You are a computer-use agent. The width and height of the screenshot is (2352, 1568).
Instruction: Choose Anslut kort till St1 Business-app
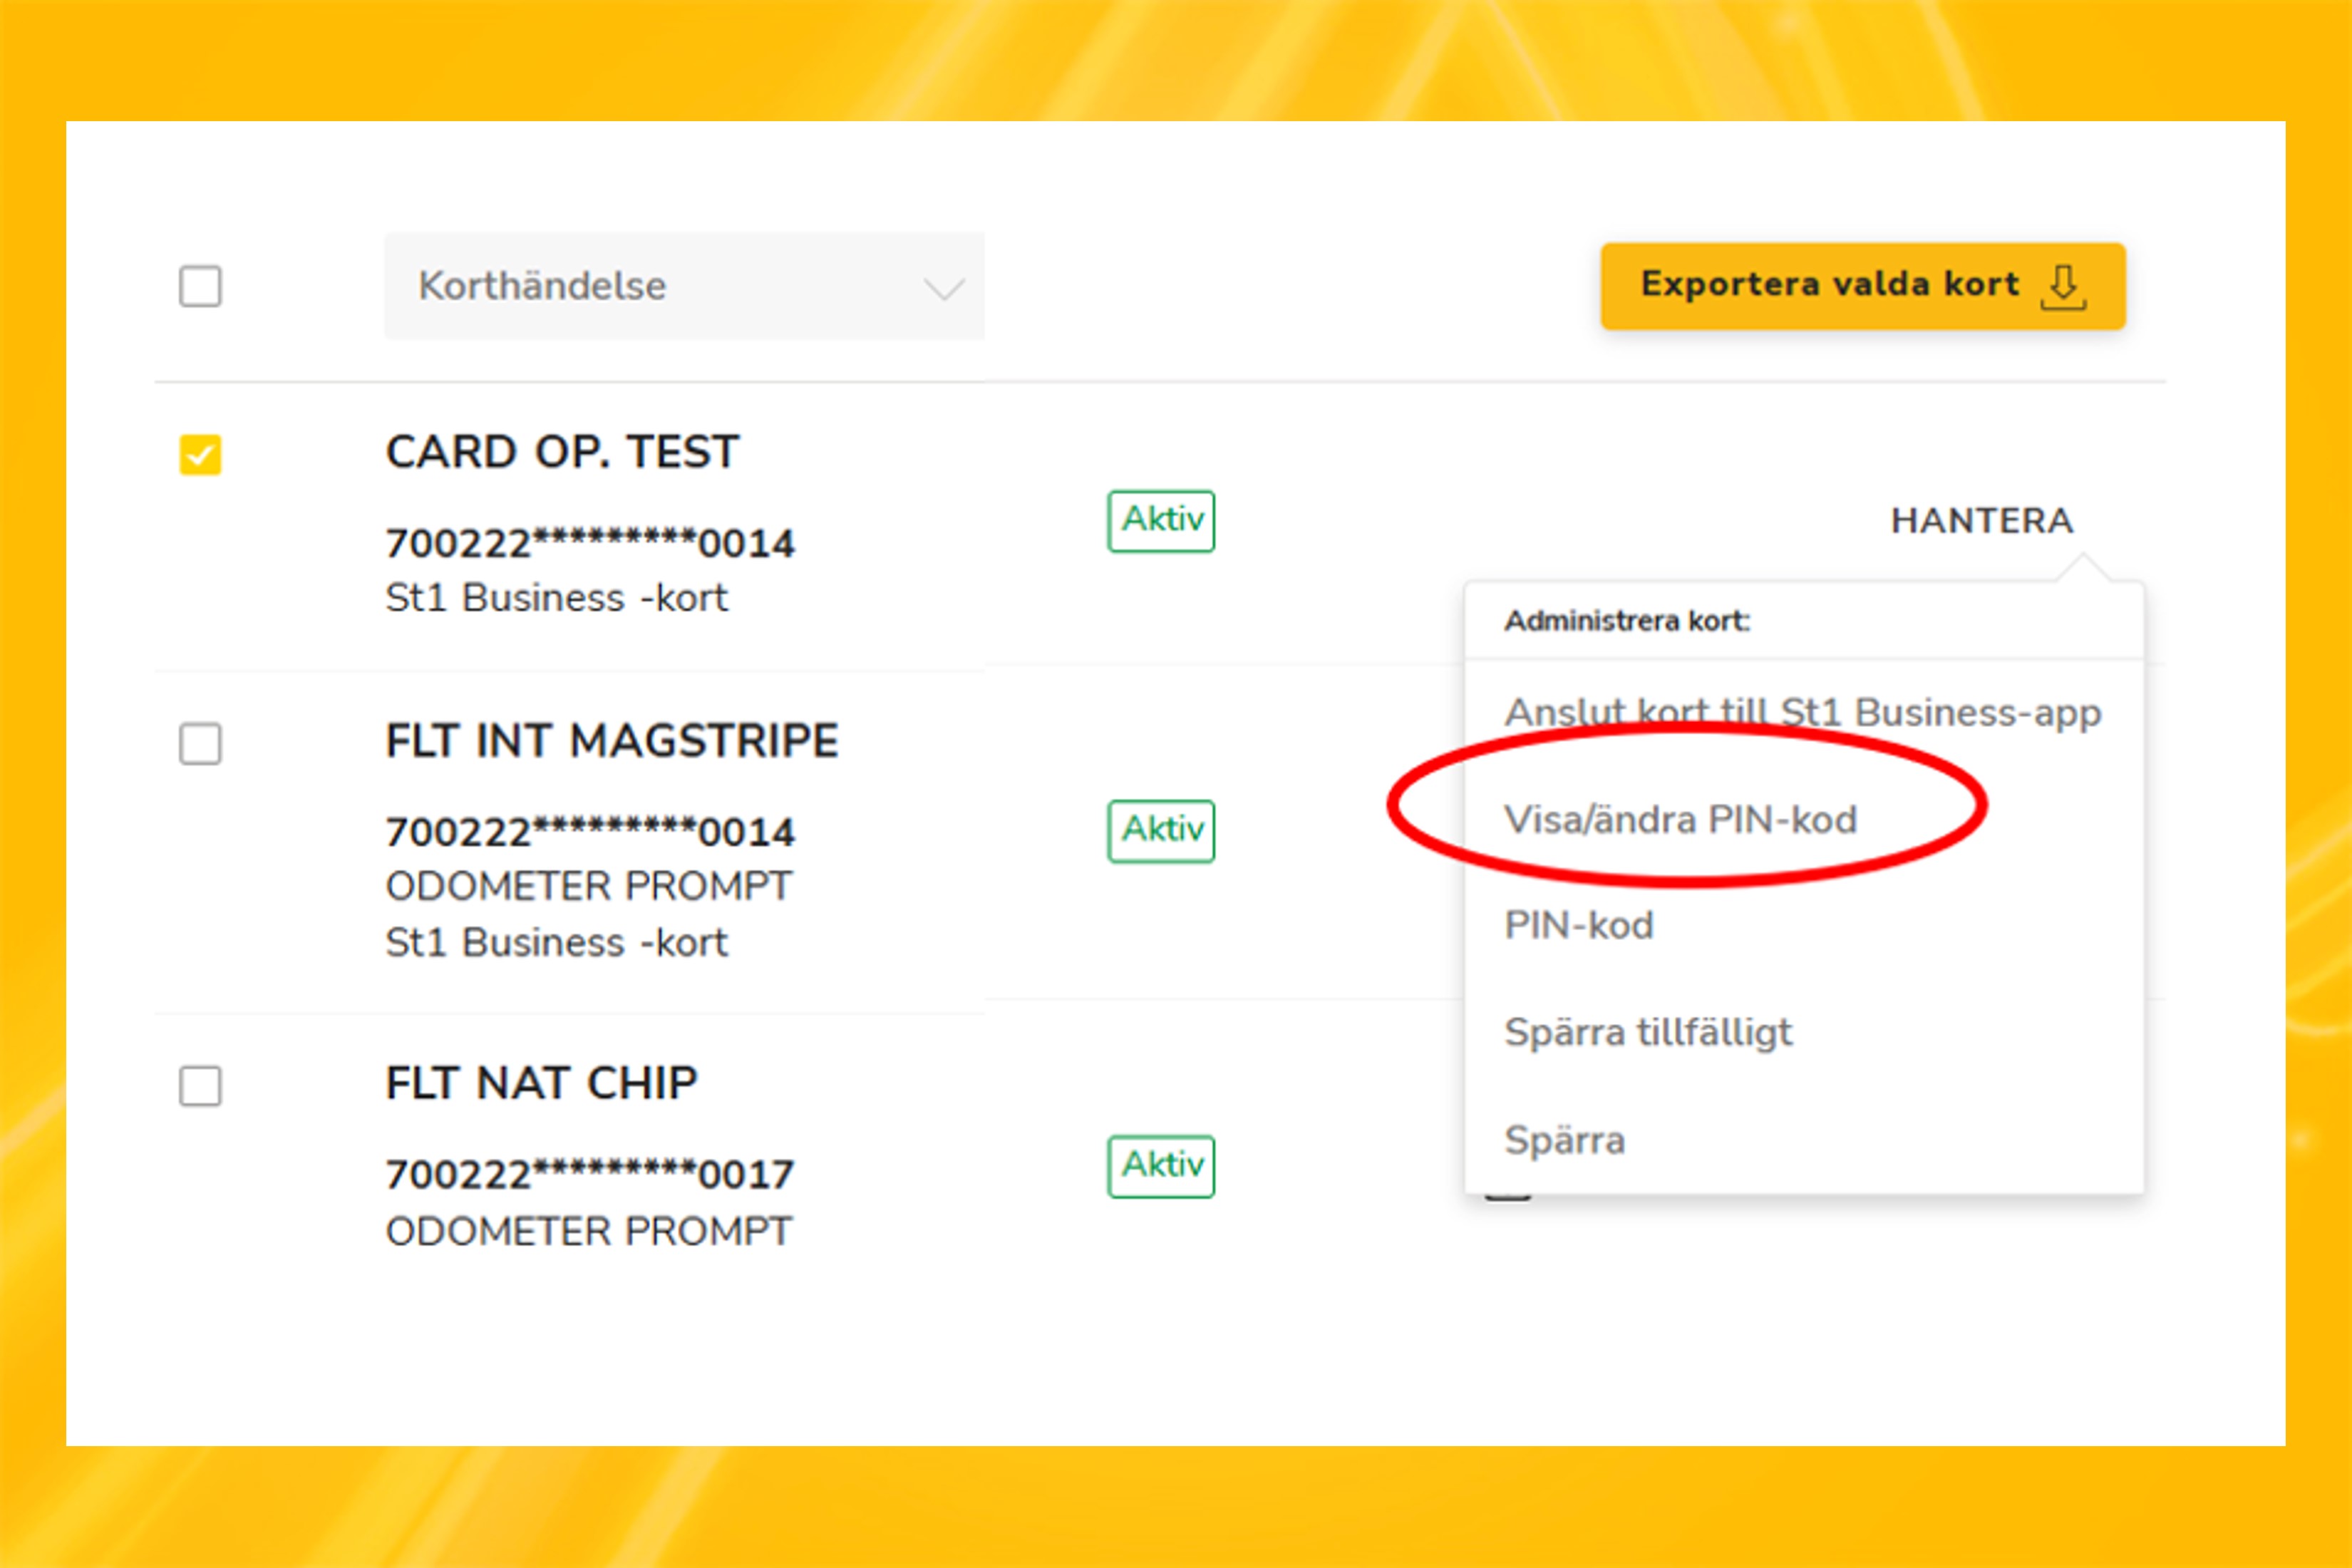(1802, 713)
